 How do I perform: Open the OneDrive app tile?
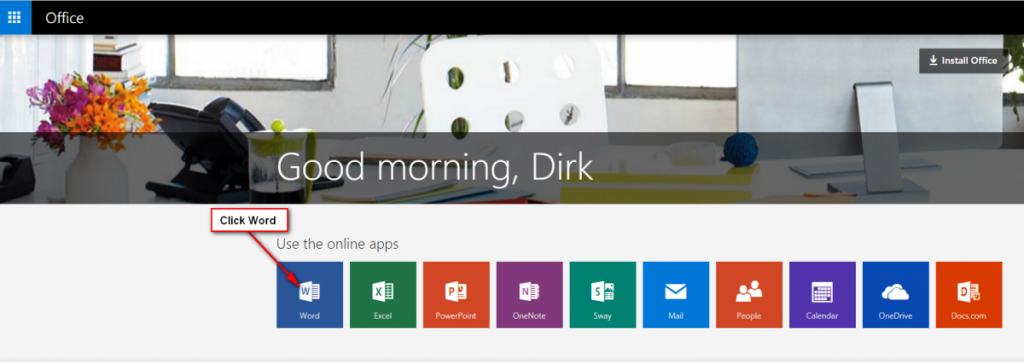(895, 295)
